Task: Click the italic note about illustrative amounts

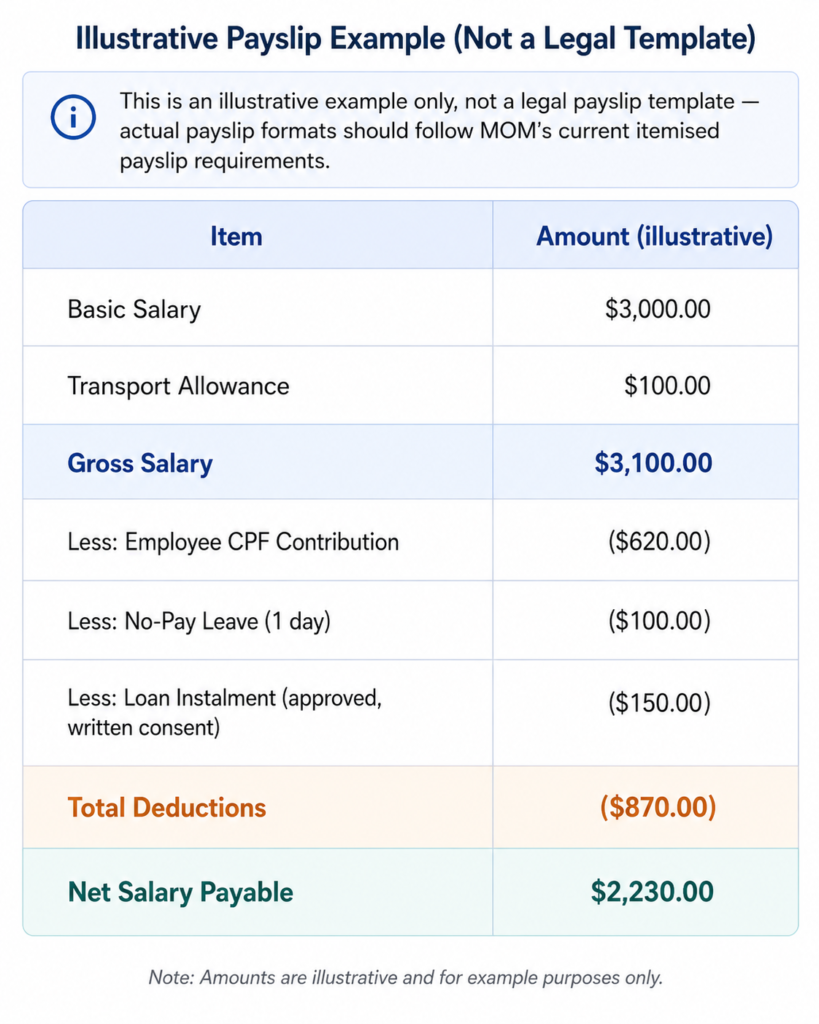Action: pos(406,978)
